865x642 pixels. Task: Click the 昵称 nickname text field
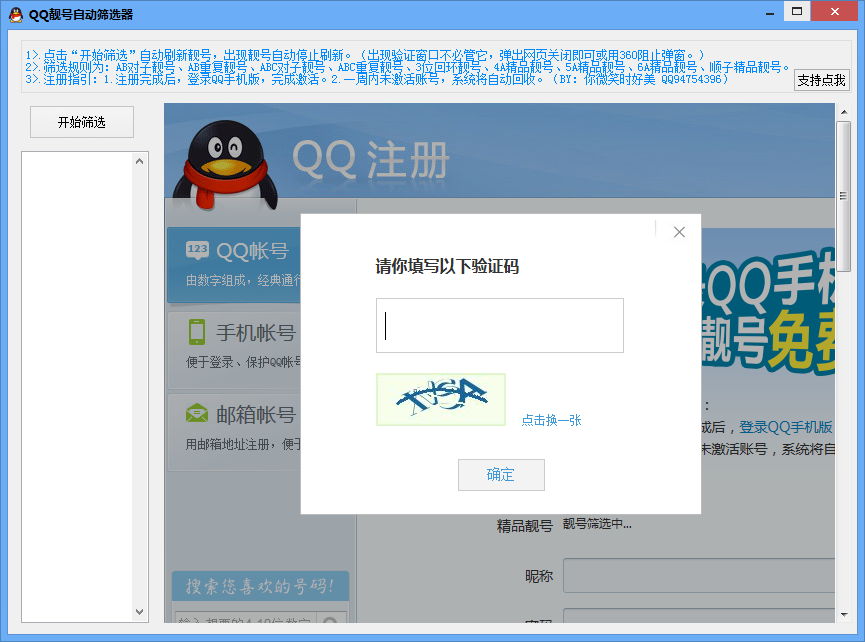[x=698, y=576]
